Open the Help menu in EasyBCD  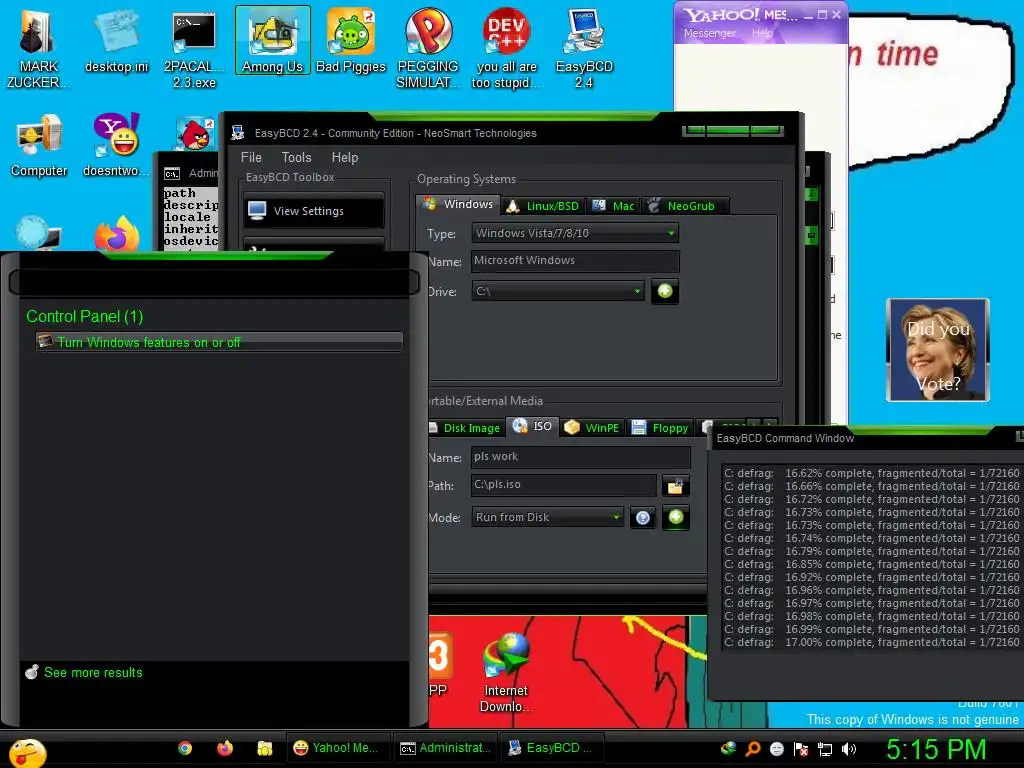pyautogui.click(x=345, y=157)
